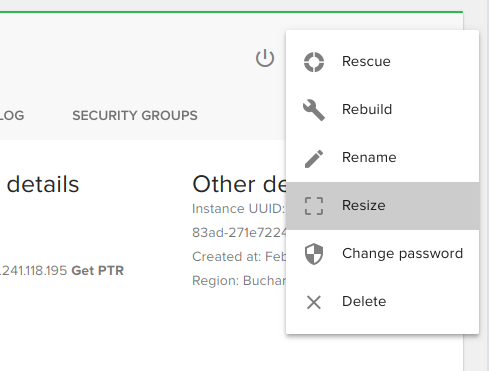Click the Change password shield icon

tap(314, 254)
